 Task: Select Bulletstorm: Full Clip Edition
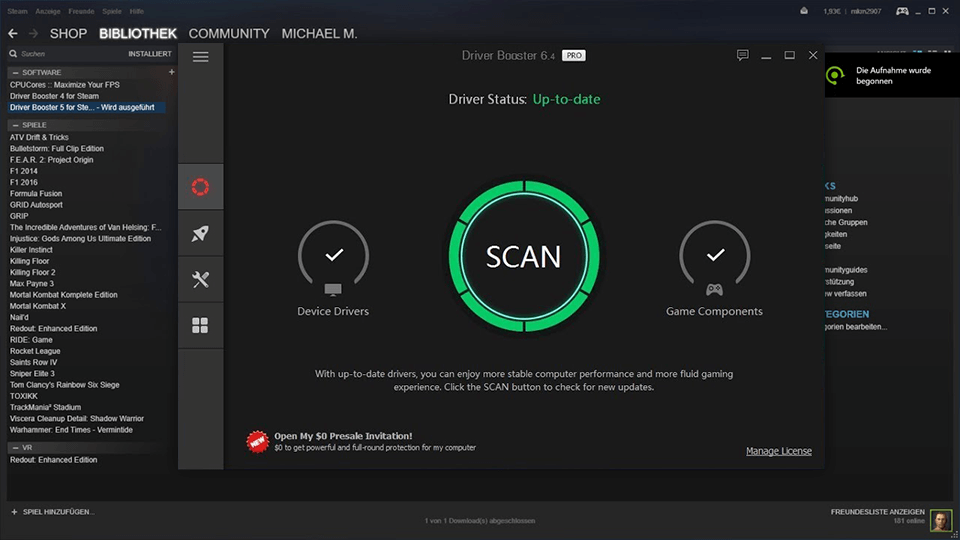pos(56,149)
